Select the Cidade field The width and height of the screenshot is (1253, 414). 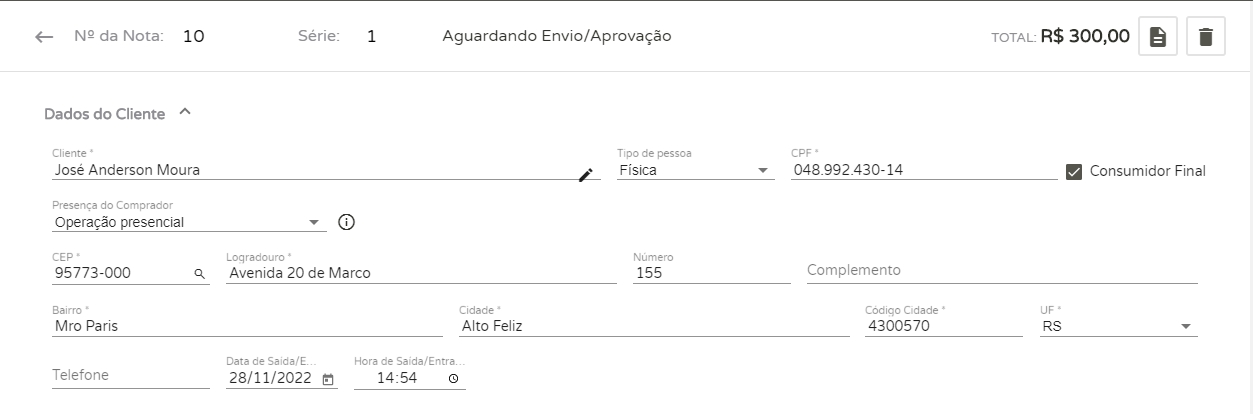point(653,326)
